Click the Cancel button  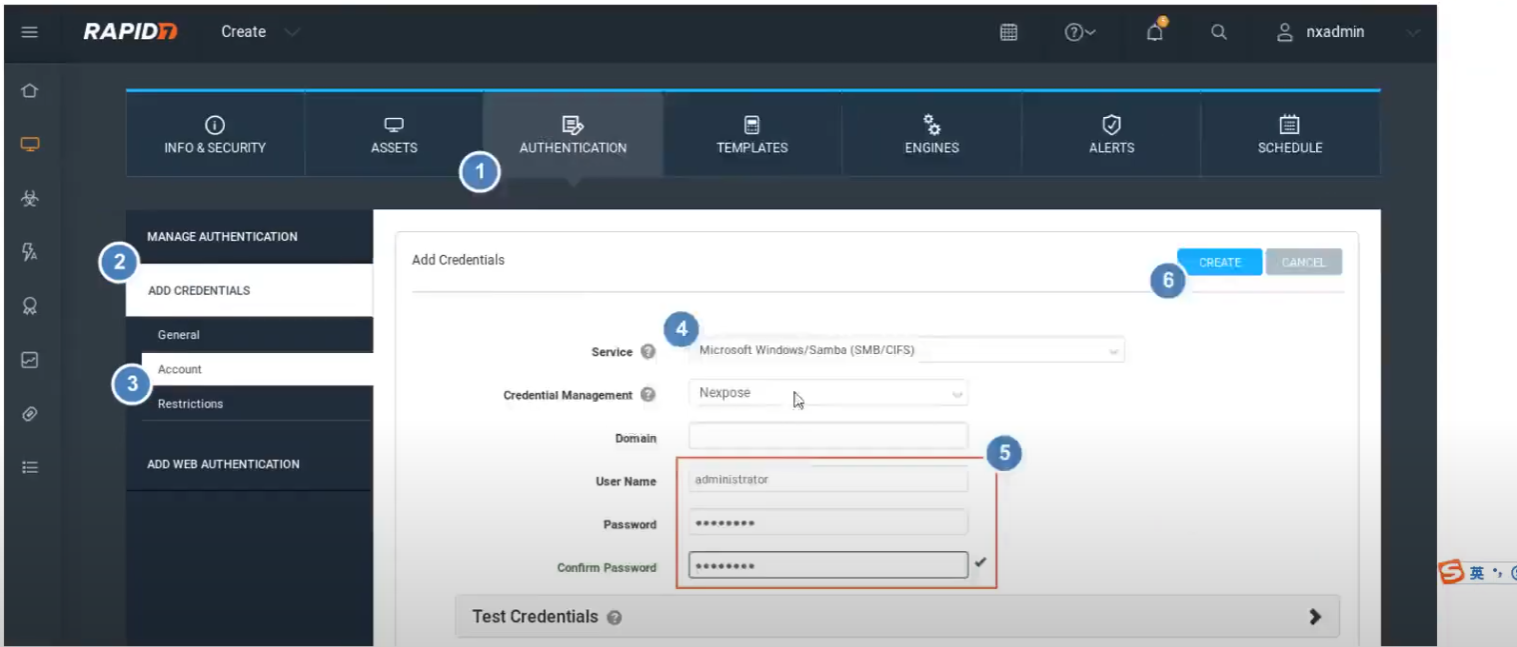[1303, 262]
